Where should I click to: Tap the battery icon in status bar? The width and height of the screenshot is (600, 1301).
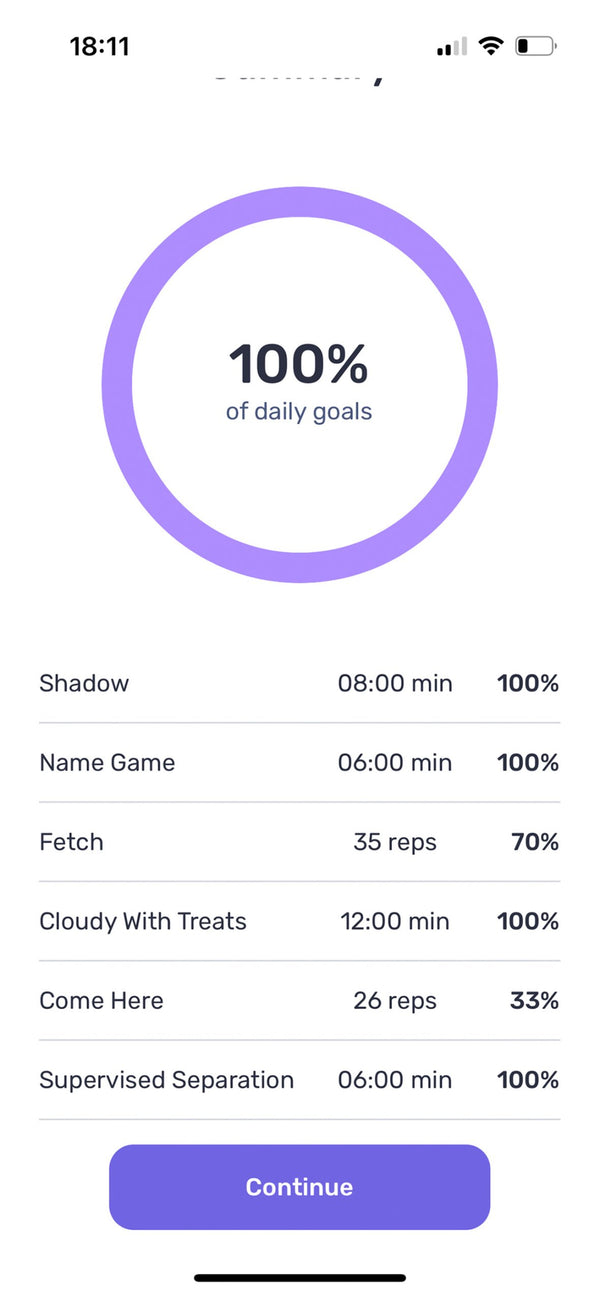pyautogui.click(x=535, y=46)
